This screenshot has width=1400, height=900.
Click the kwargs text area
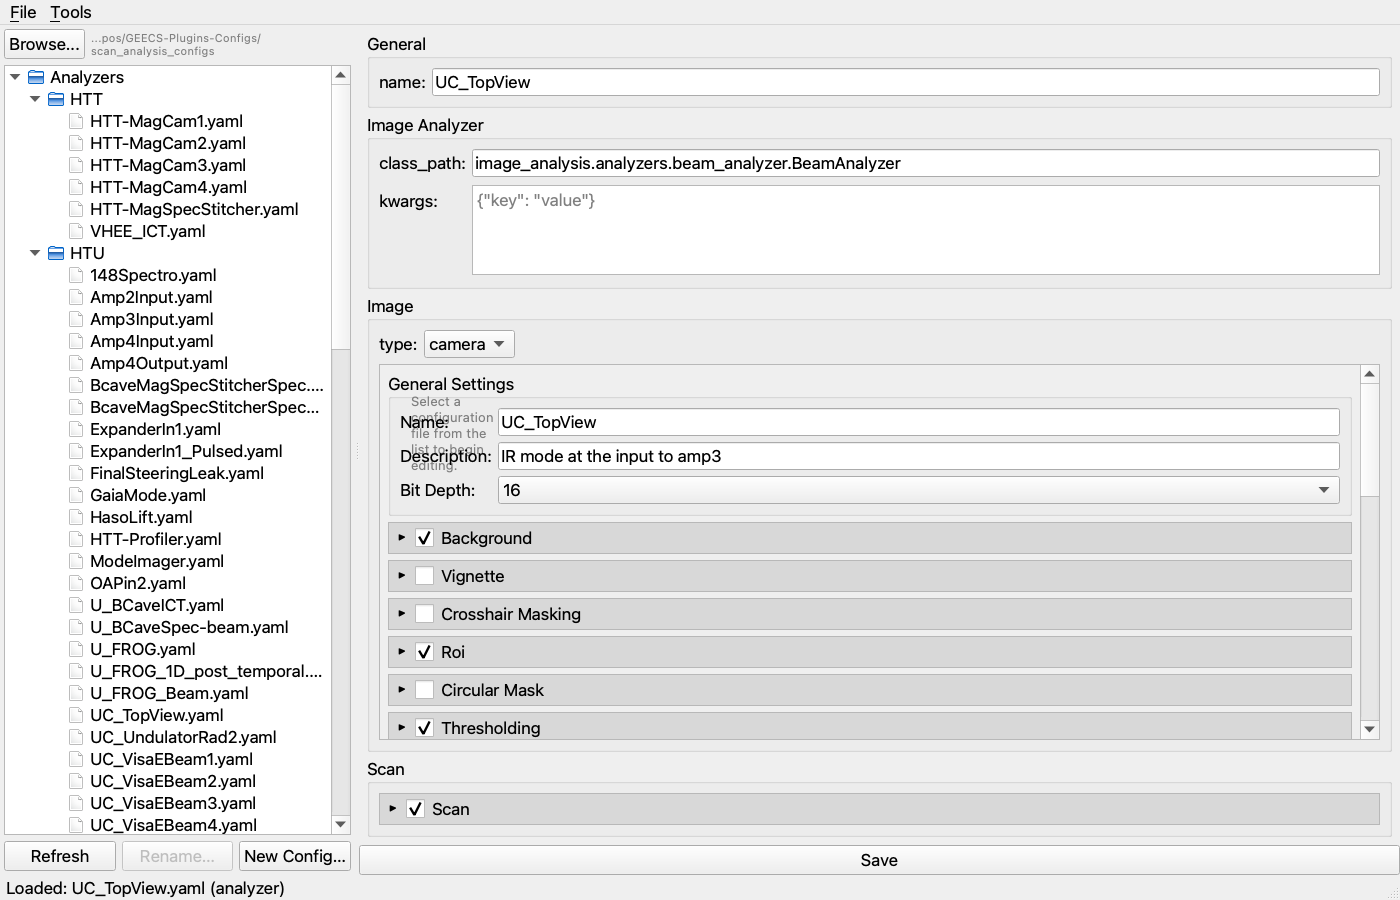925,229
